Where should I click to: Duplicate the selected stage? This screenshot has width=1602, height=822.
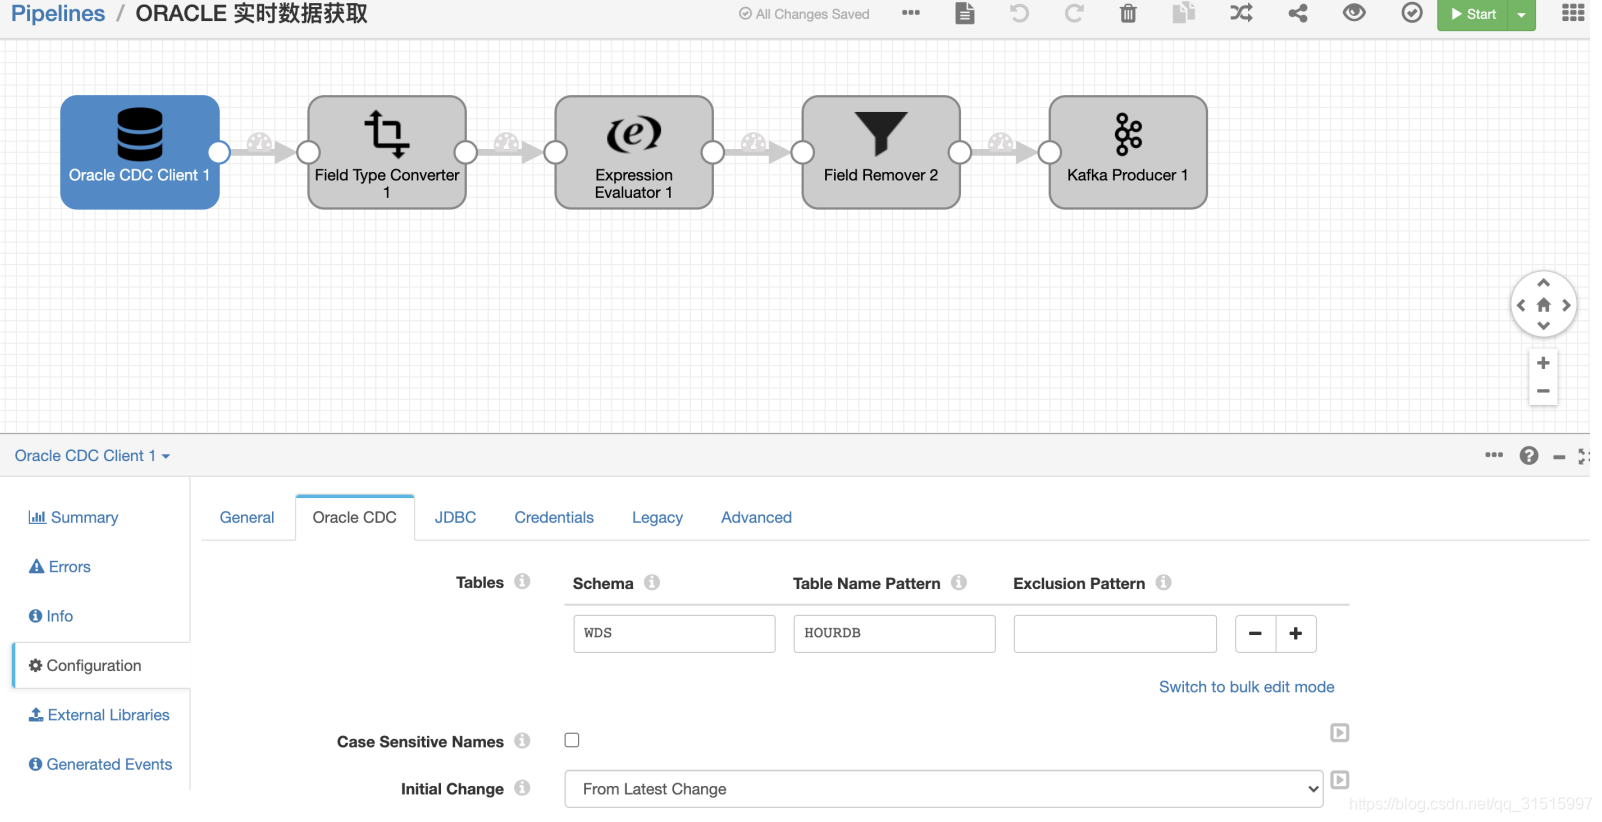1184,13
